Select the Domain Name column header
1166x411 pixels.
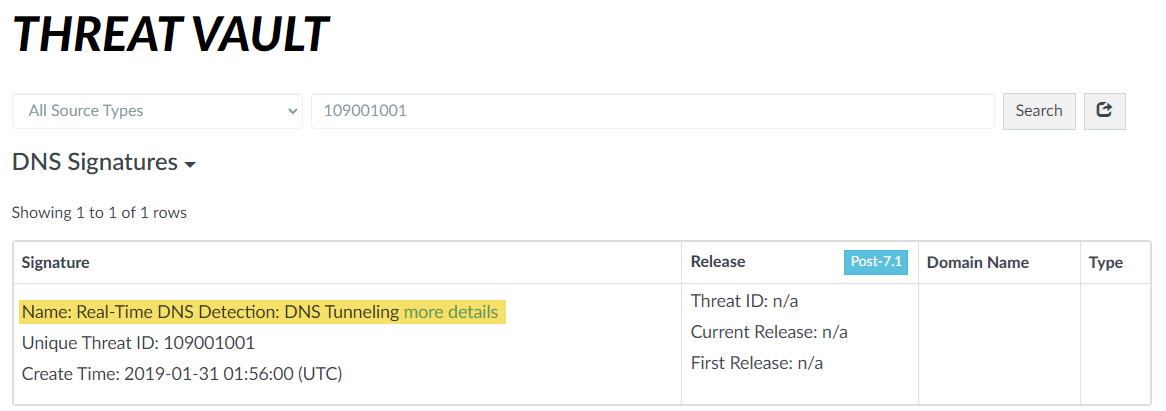click(x=977, y=263)
